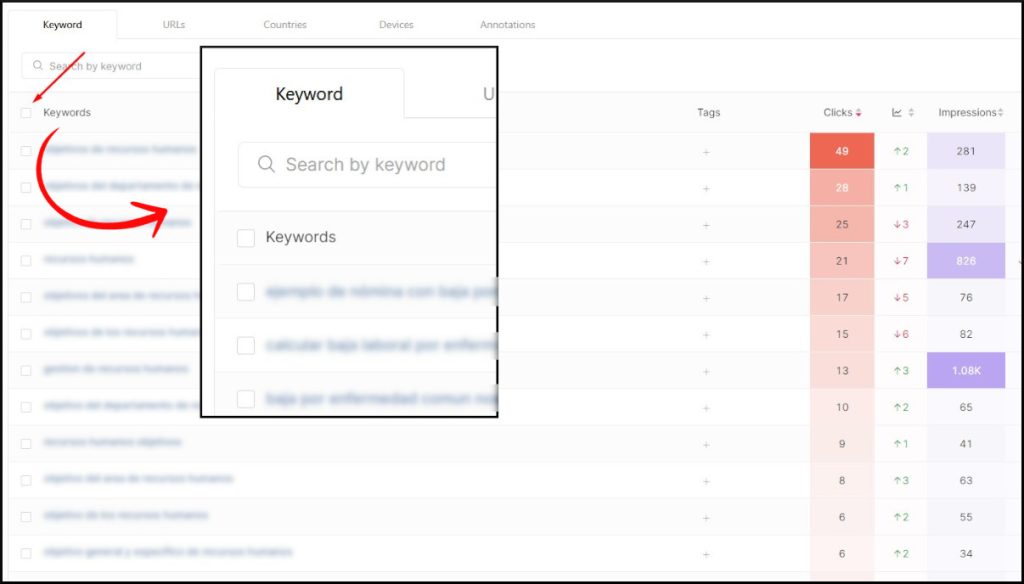Switch to the URLs tab
The width and height of the screenshot is (1024, 584).
173,25
